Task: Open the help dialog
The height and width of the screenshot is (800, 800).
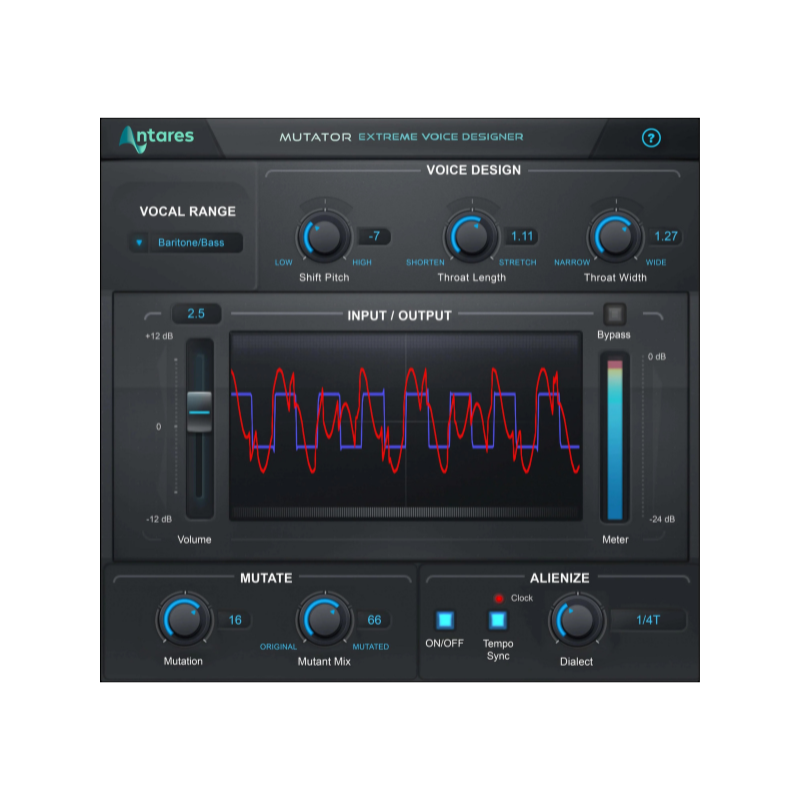Action: (x=651, y=138)
